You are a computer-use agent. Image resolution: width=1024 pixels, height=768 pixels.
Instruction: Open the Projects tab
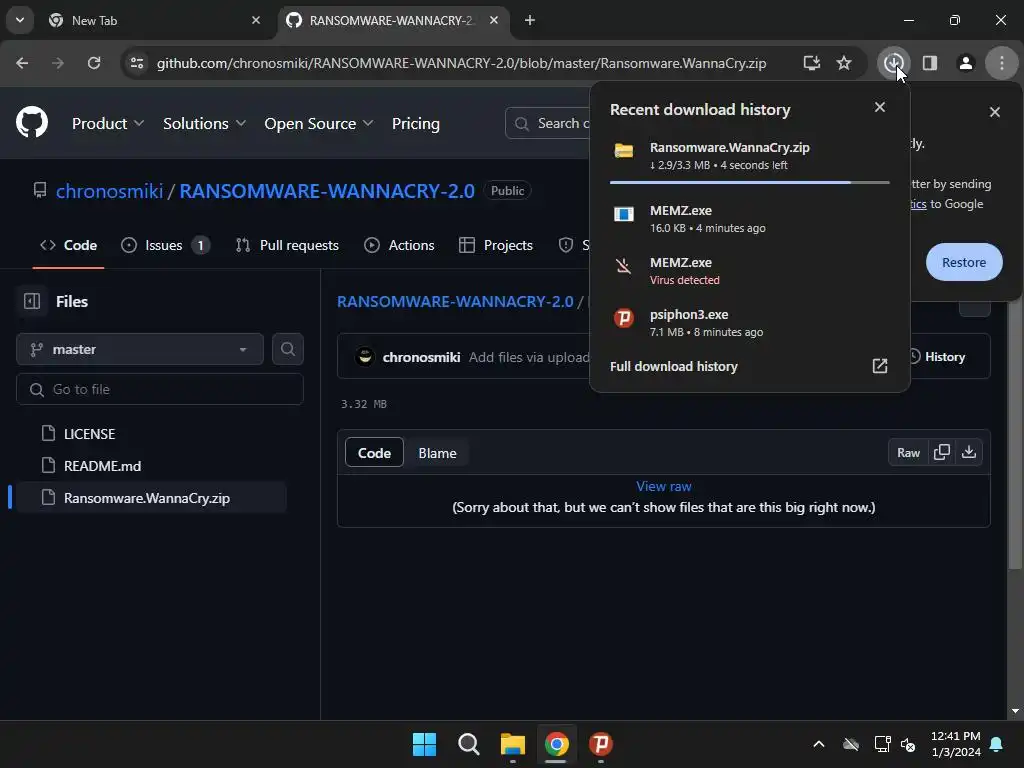pyautogui.click(x=496, y=245)
